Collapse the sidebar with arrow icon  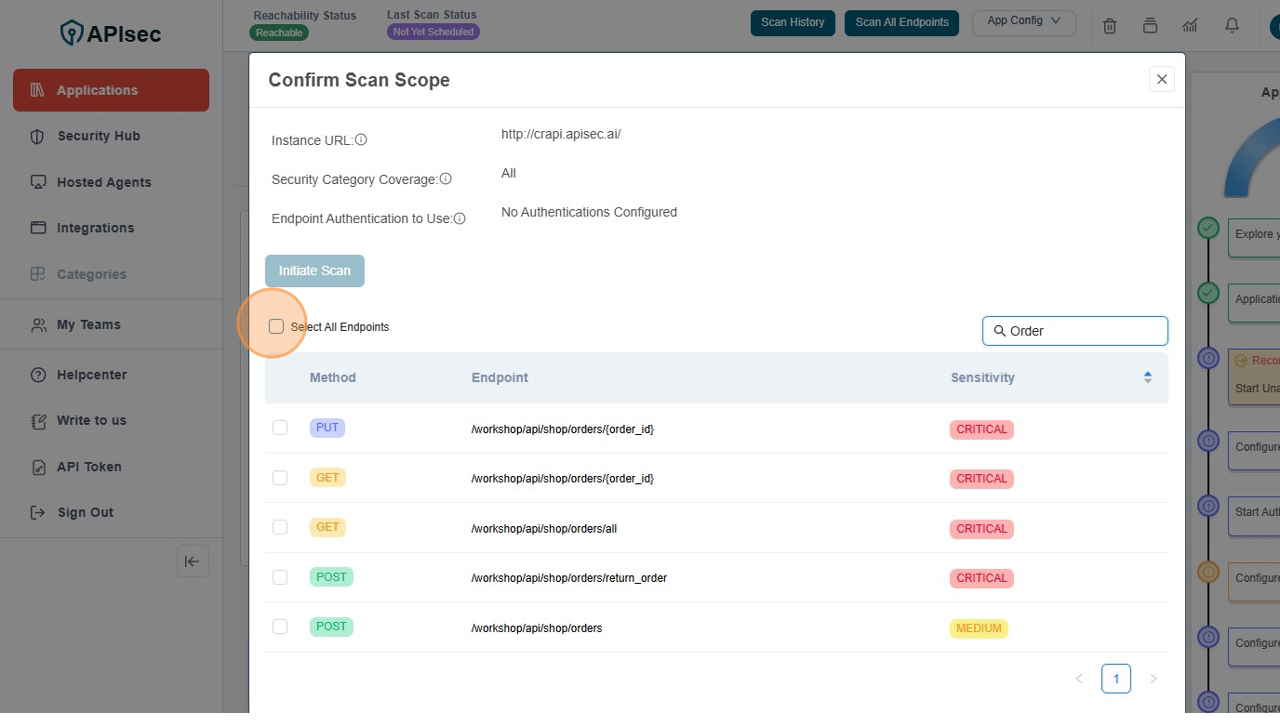coord(192,561)
